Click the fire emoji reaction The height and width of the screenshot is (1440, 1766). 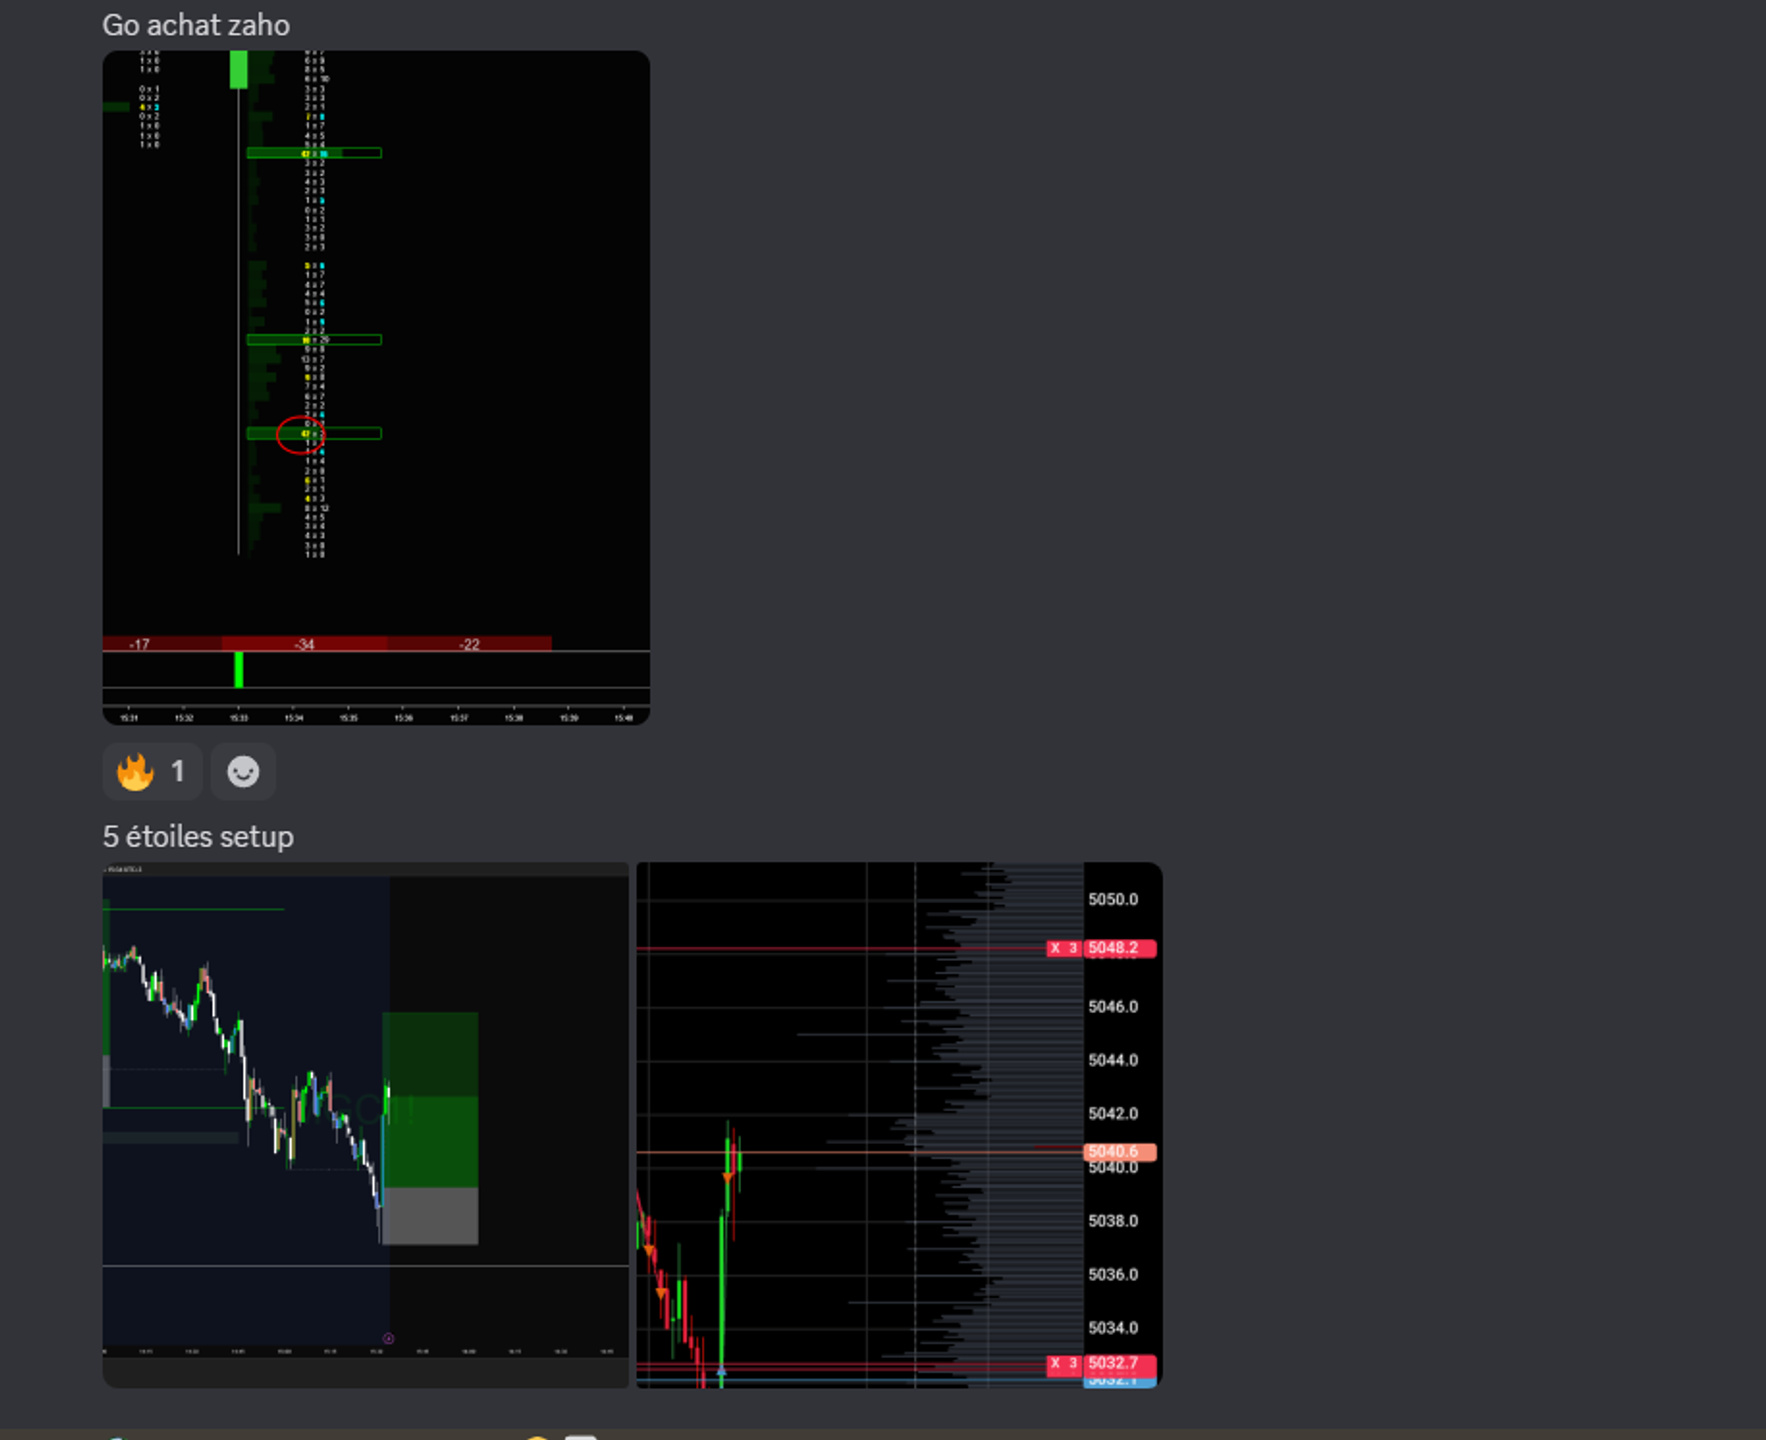152,772
